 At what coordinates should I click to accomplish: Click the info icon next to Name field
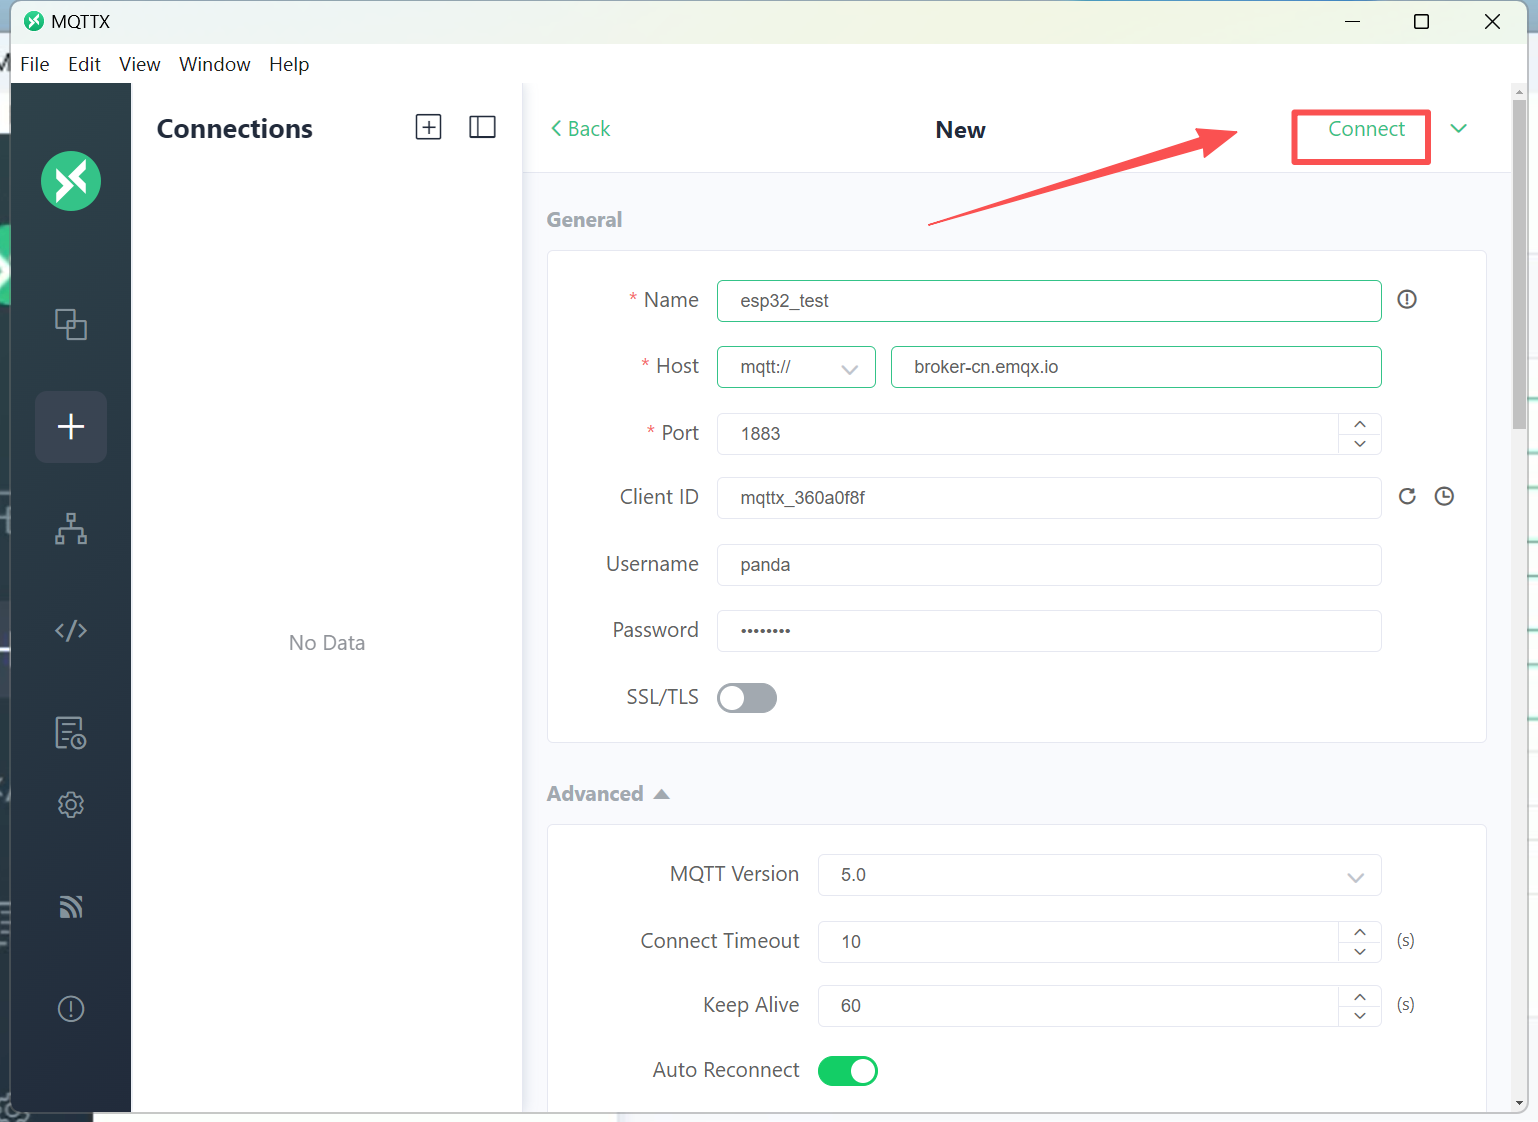tap(1407, 299)
